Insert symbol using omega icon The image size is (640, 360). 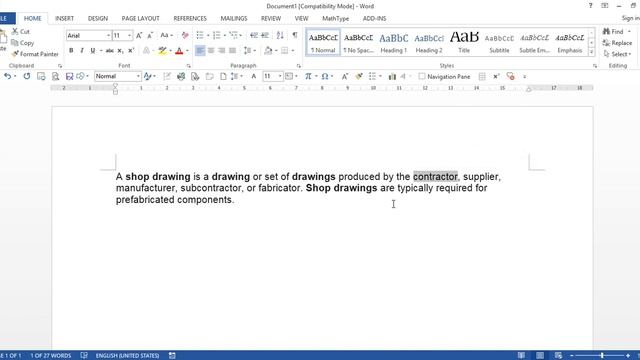pyautogui.click(x=325, y=76)
